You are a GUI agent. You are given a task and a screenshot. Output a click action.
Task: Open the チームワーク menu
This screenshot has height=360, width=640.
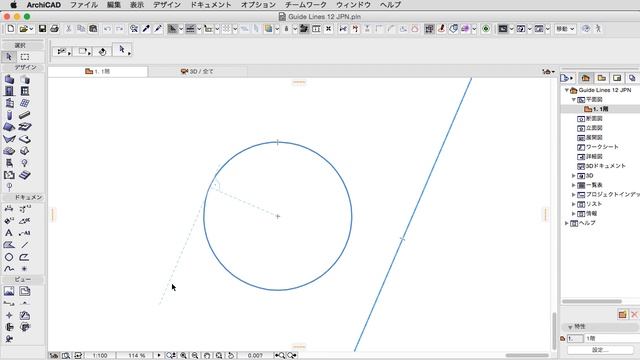306,5
